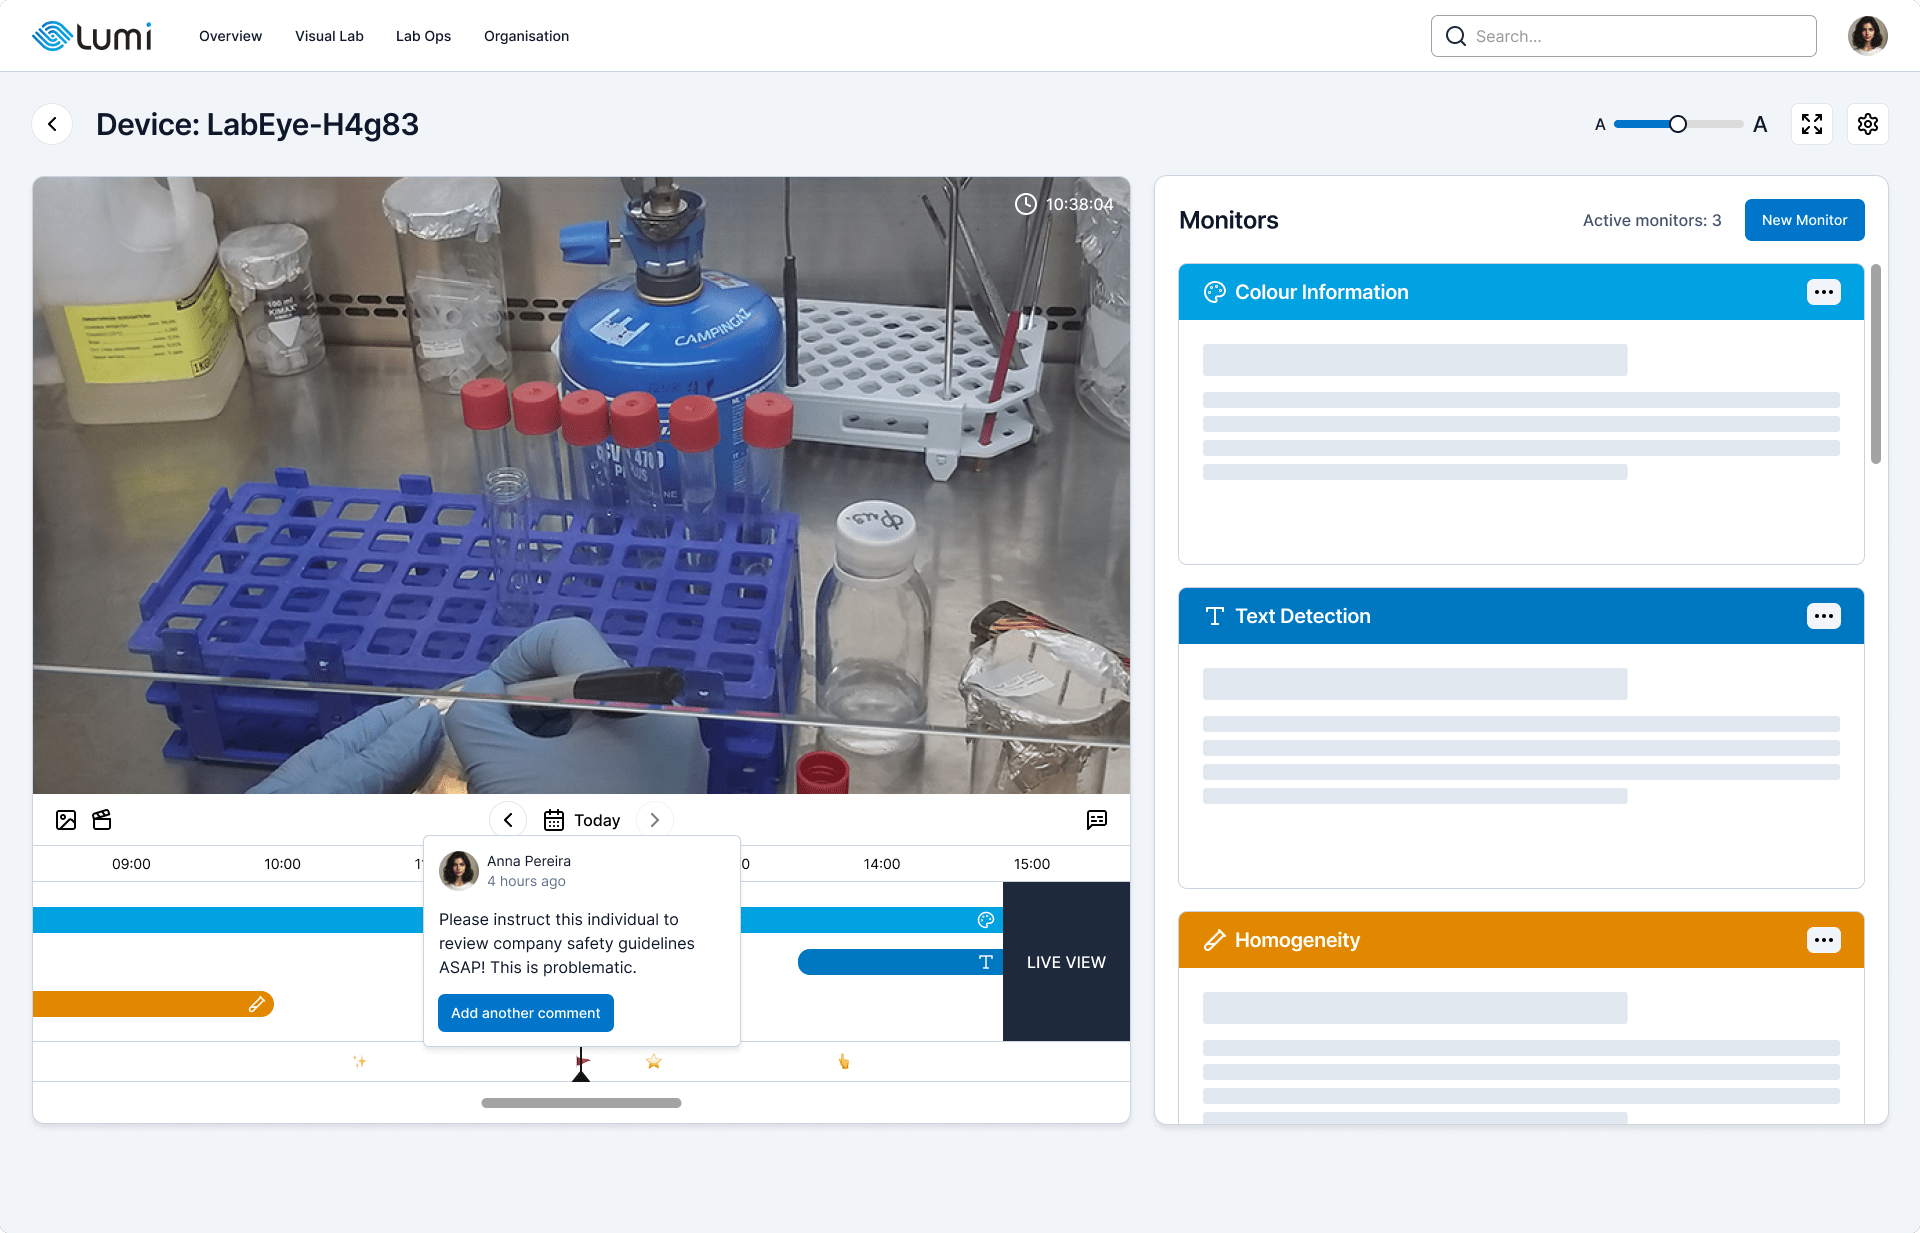Image resolution: width=1920 pixels, height=1233 pixels.
Task: Enter fullscreen using the expand icon
Action: 1812,124
